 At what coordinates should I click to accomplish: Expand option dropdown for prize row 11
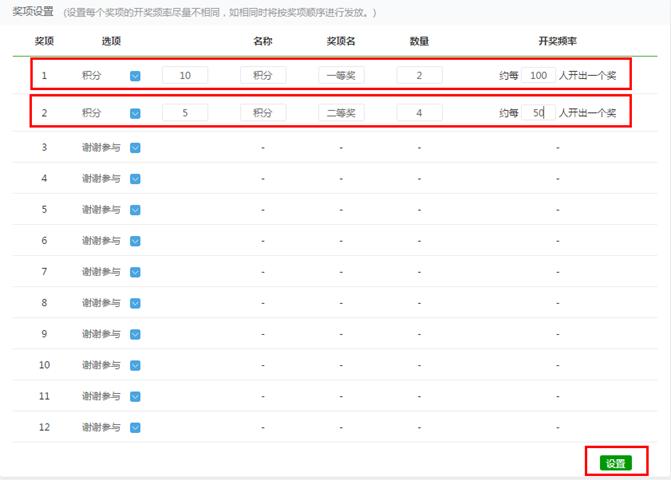(135, 397)
